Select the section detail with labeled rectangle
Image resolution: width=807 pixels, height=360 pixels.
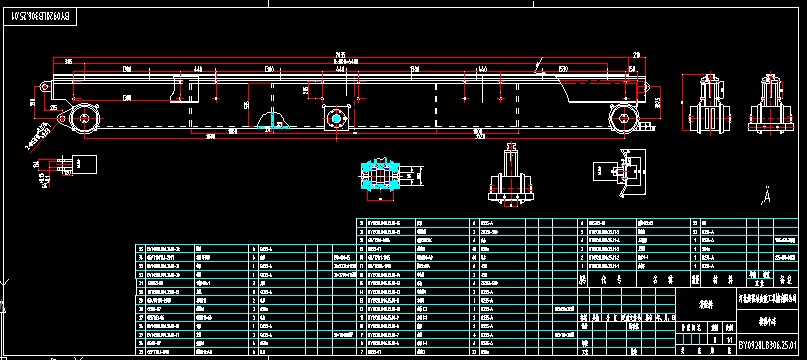619,172
